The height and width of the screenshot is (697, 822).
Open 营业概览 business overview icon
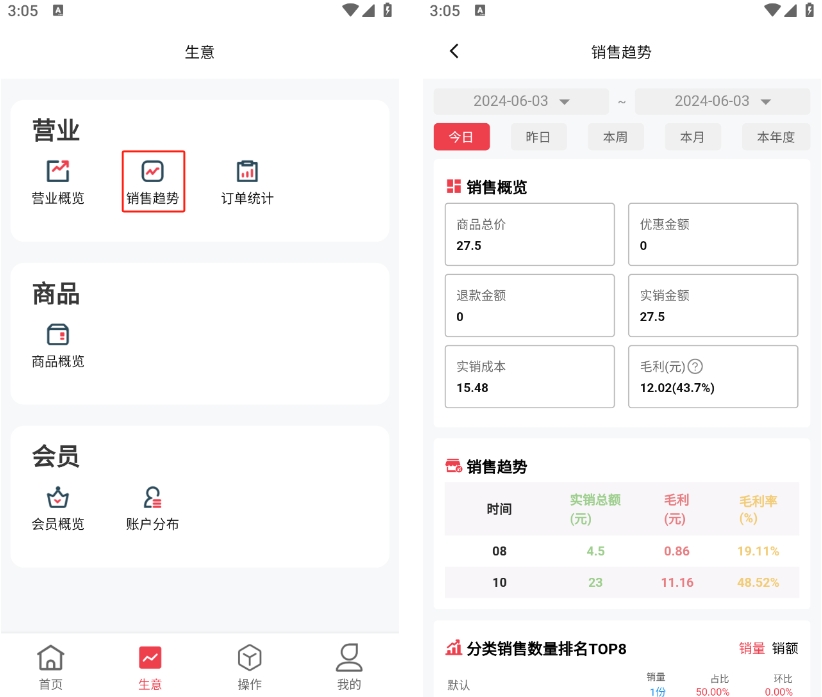pyautogui.click(x=58, y=182)
